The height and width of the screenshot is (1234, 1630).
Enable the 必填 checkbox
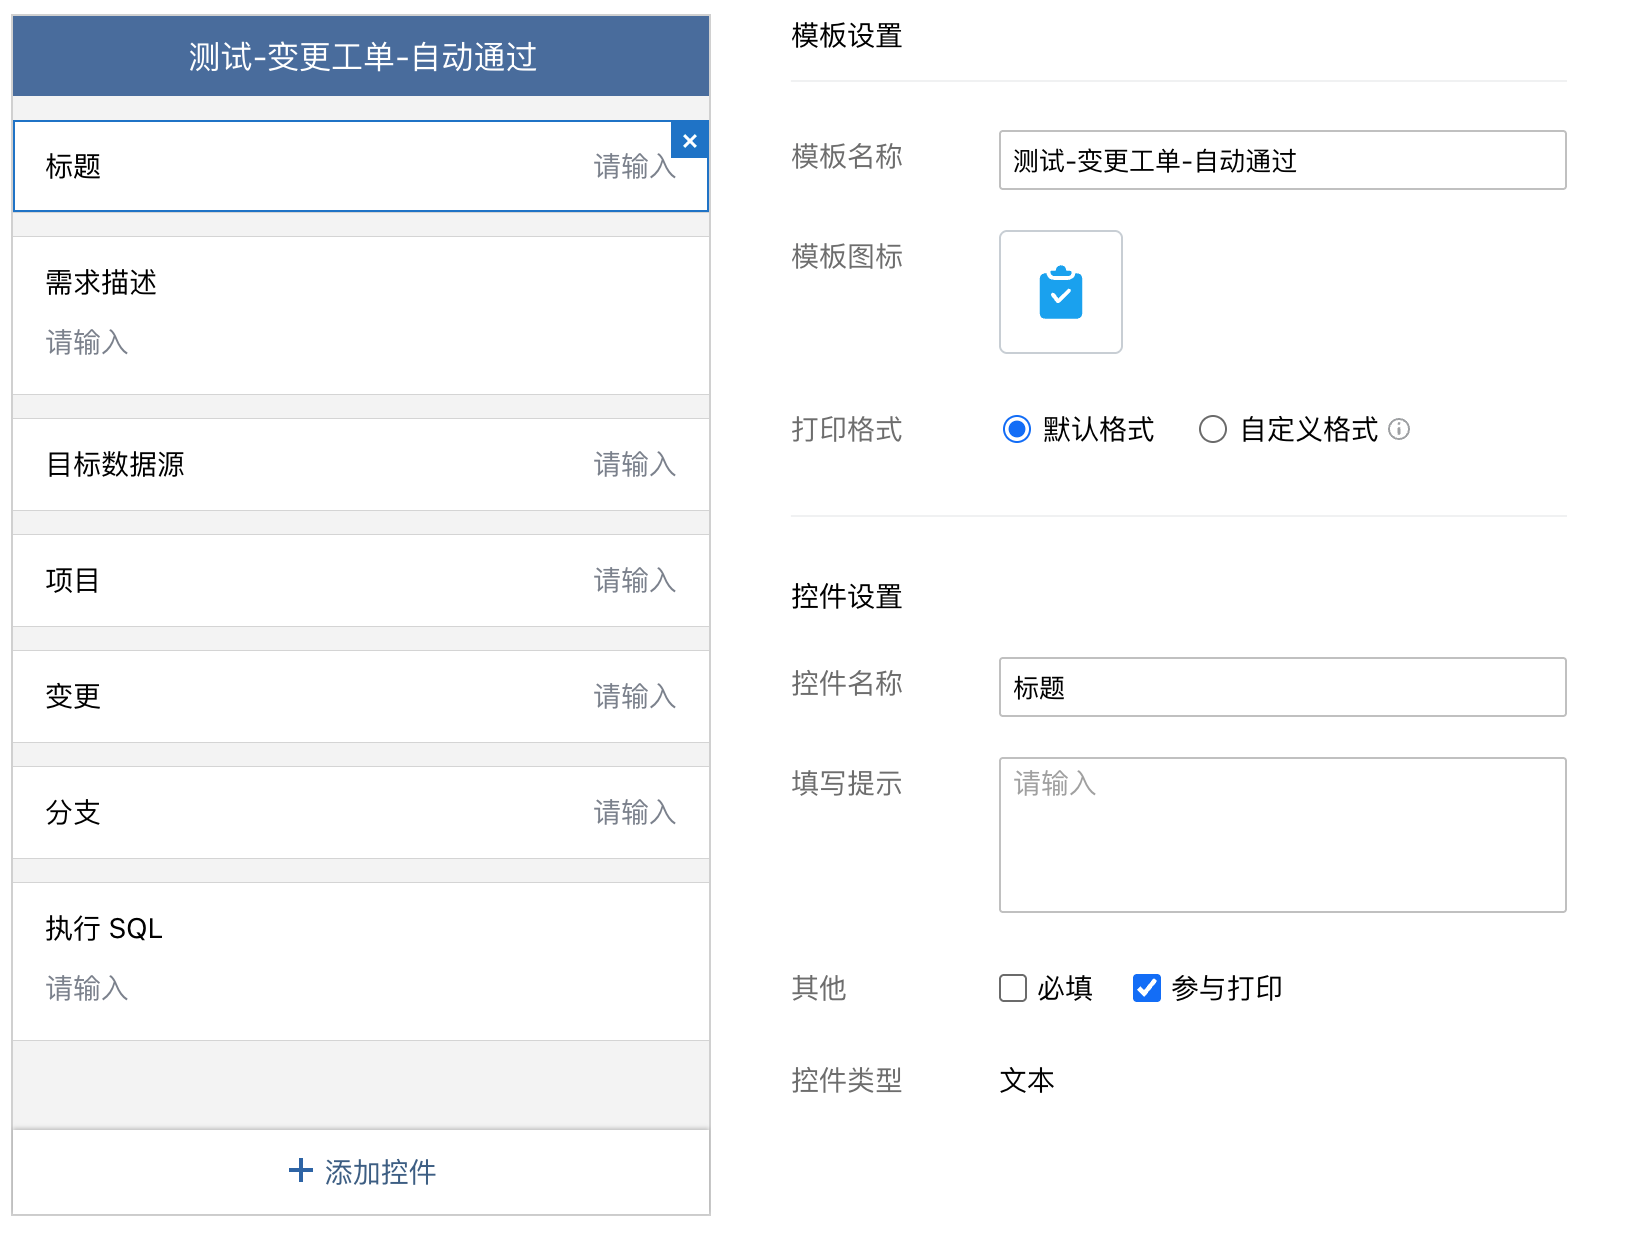(1013, 988)
